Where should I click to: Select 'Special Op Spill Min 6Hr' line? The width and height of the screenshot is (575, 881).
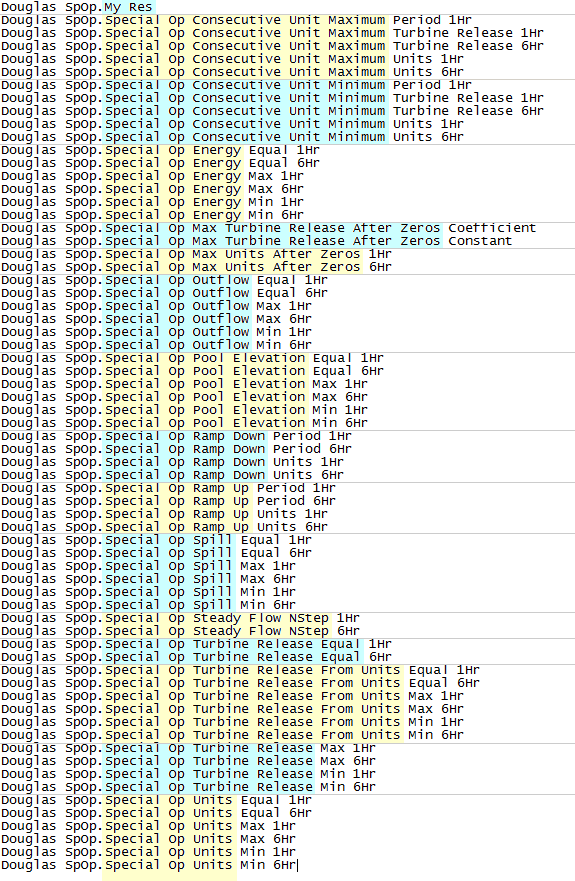148,605
